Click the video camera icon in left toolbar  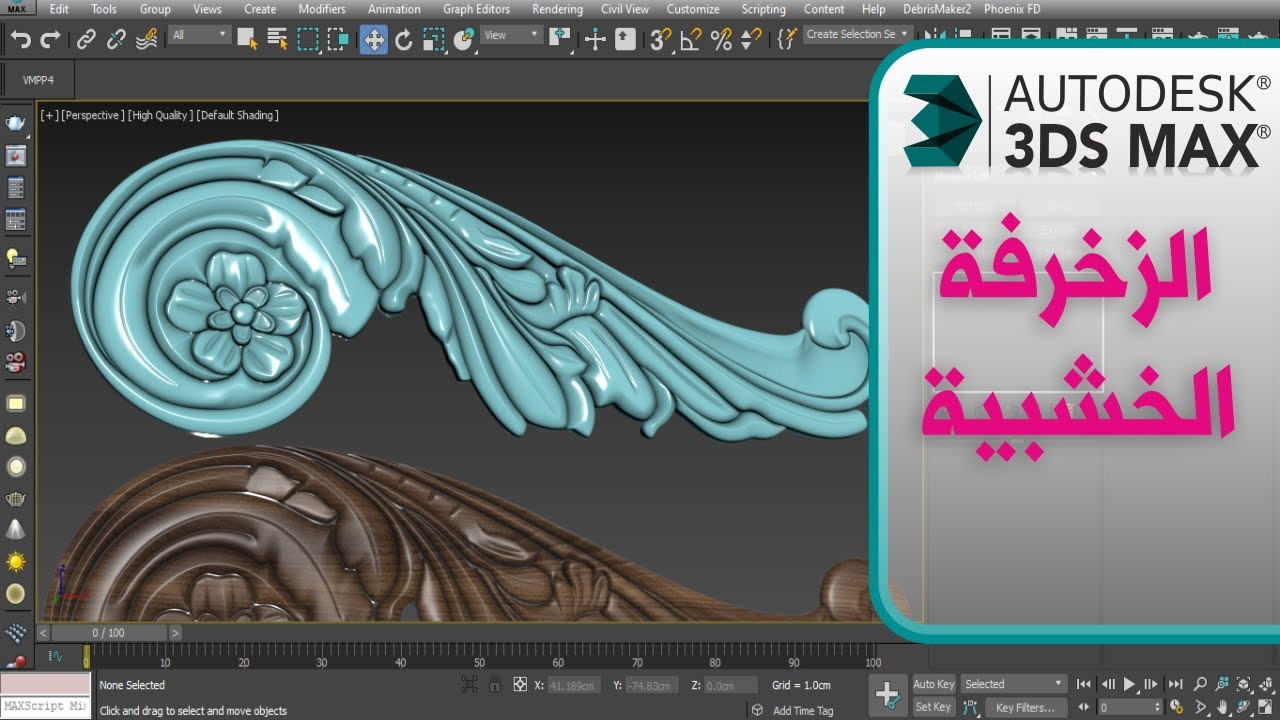15,297
